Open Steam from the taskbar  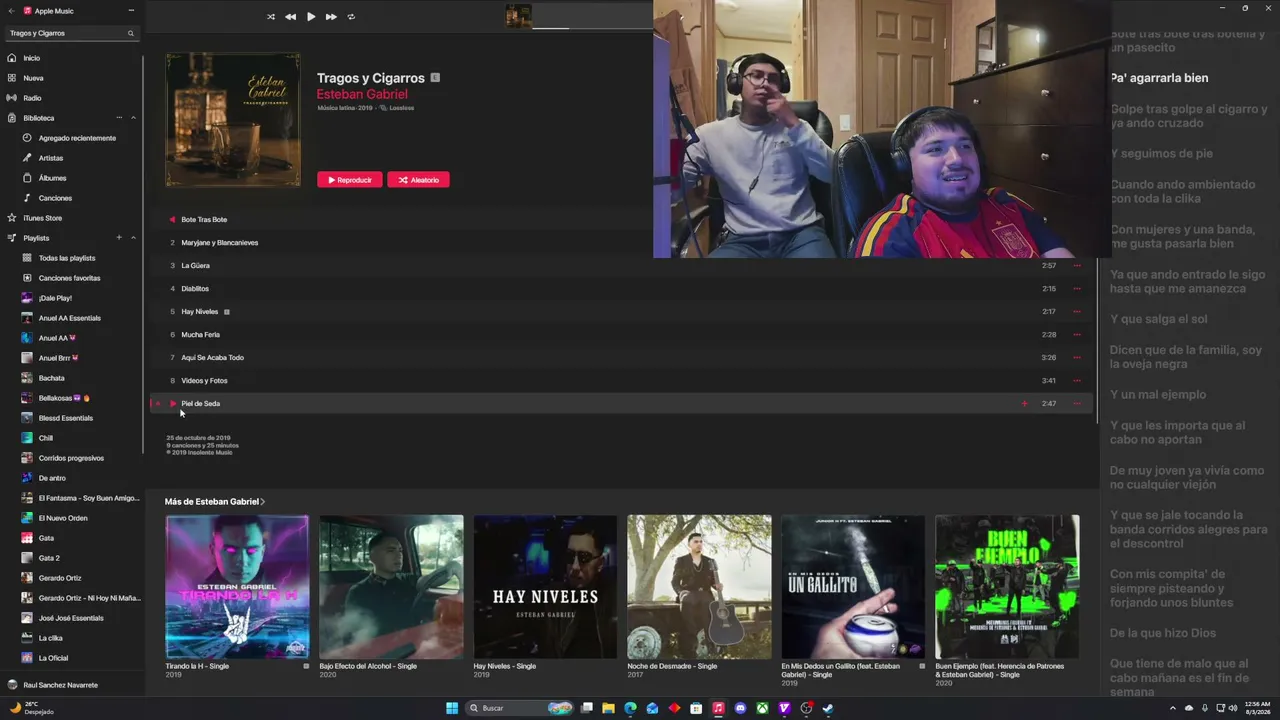pos(828,708)
